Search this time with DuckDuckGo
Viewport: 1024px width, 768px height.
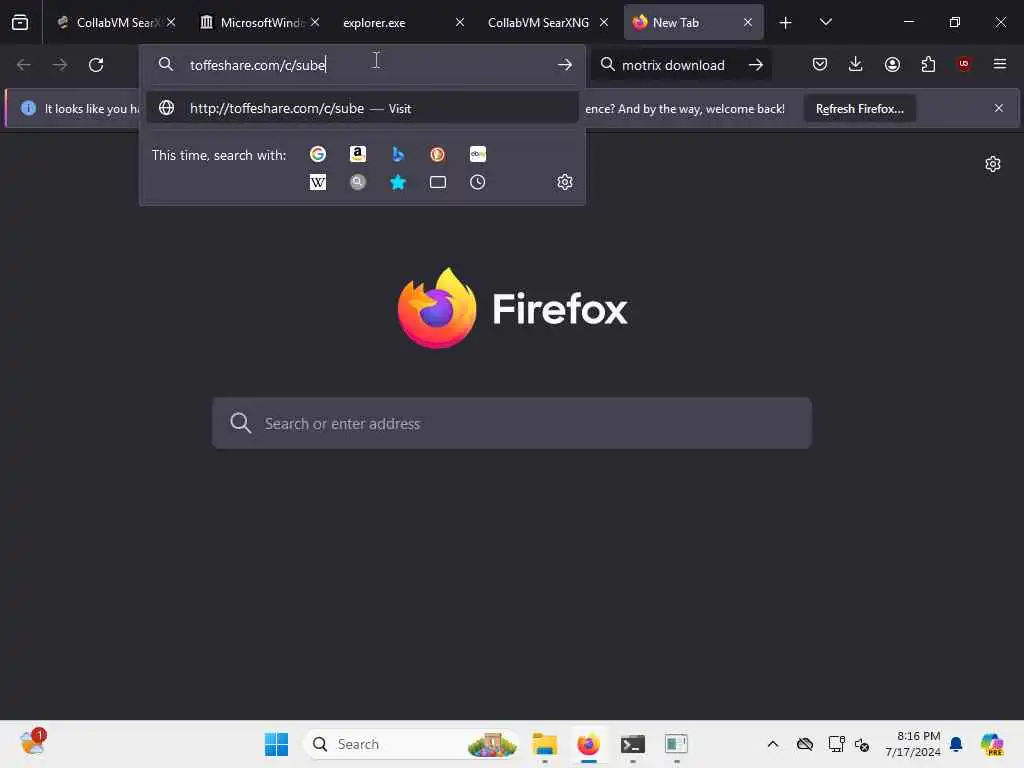(438, 154)
